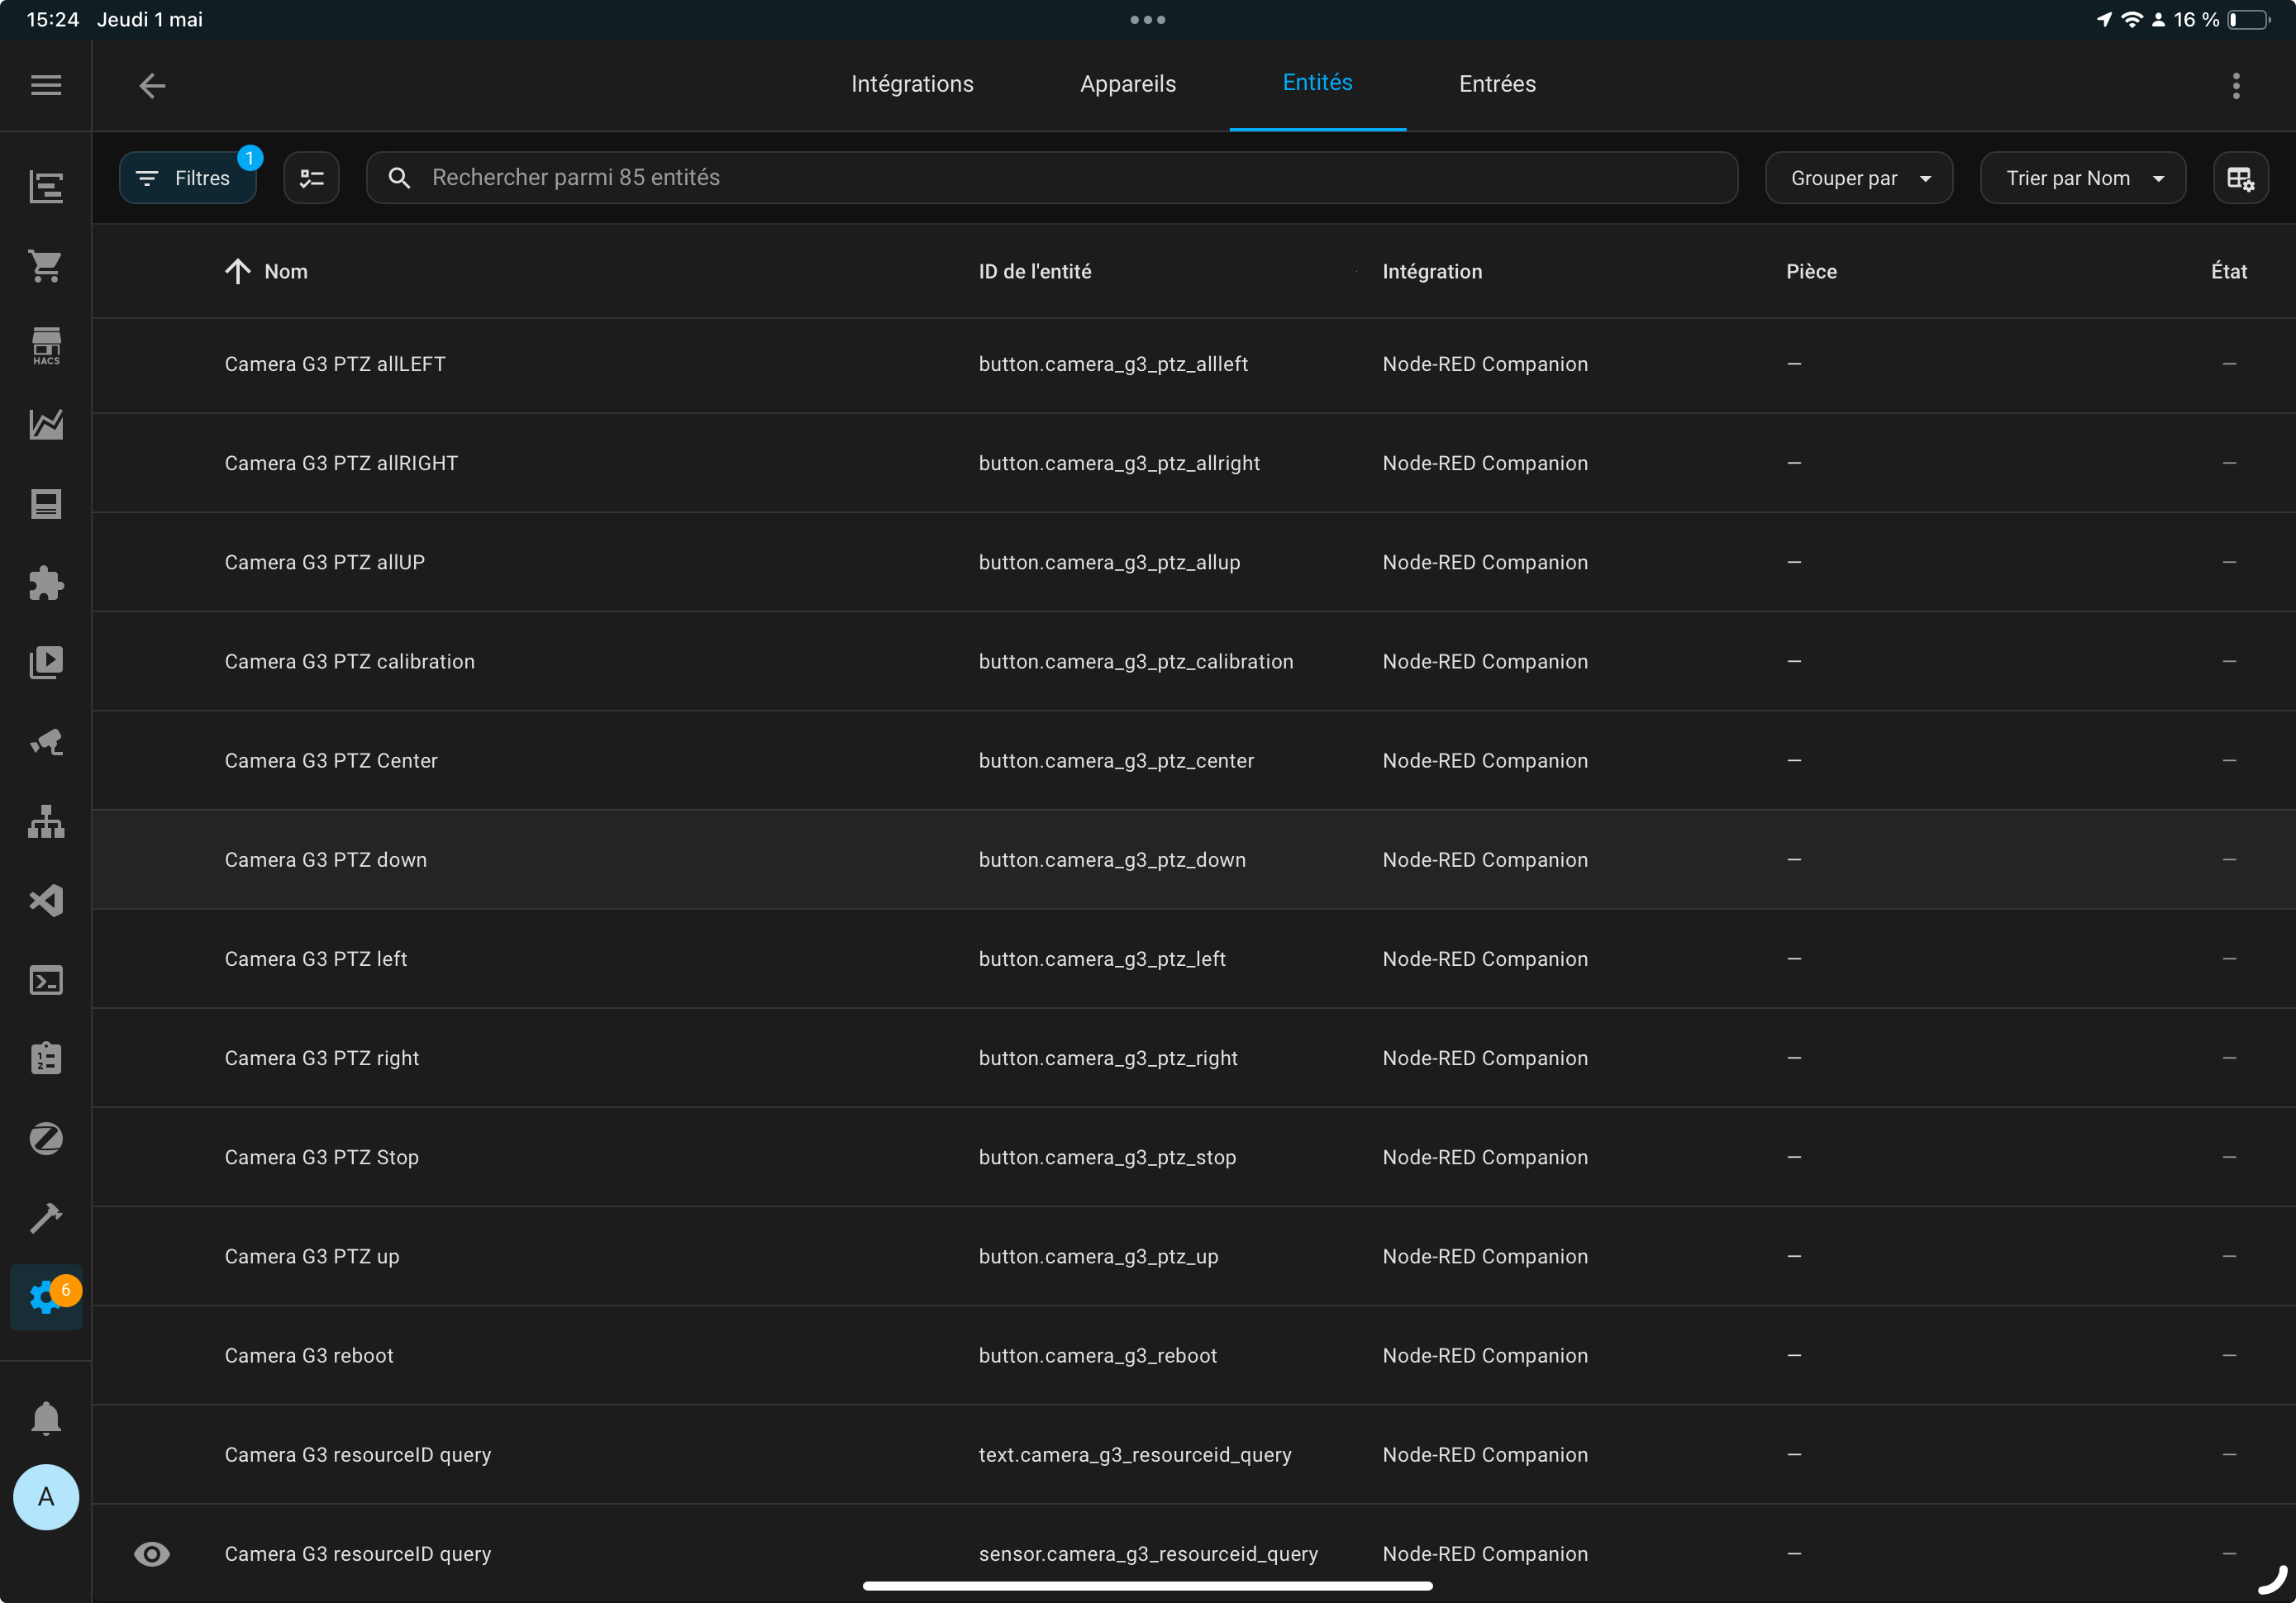
Task: Go back with the arrow button
Action: pos(152,85)
